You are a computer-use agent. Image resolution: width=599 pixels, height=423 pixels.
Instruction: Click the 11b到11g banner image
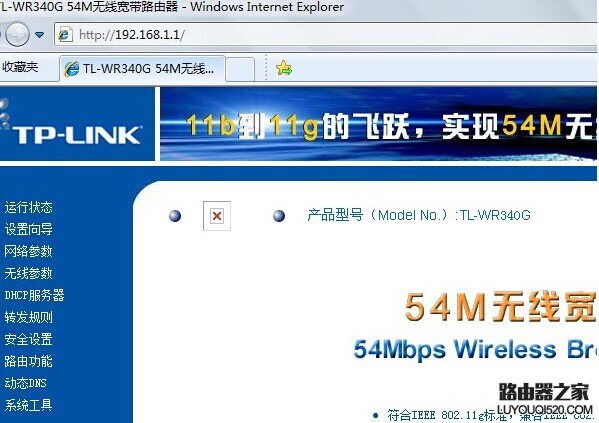click(x=378, y=124)
